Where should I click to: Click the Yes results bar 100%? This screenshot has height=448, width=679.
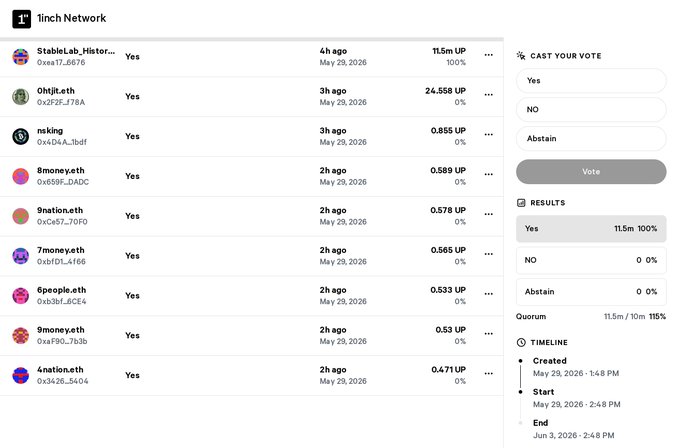tap(591, 229)
